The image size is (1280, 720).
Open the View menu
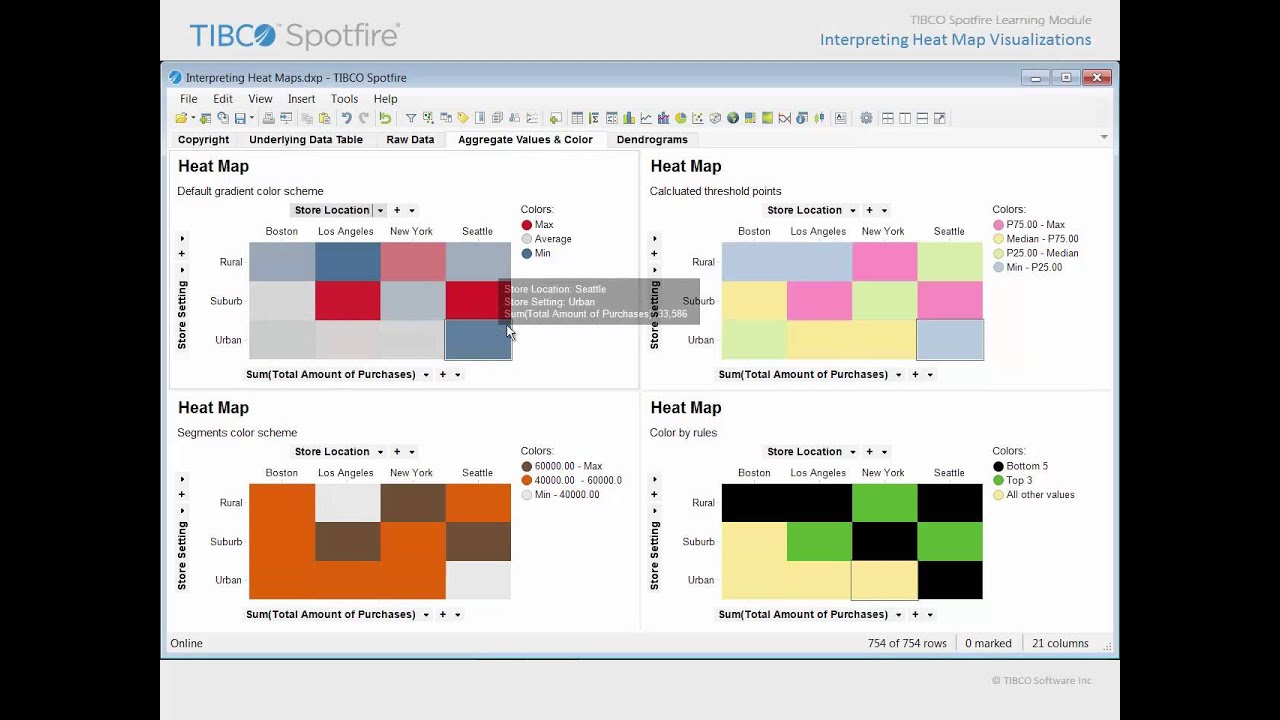(260, 99)
